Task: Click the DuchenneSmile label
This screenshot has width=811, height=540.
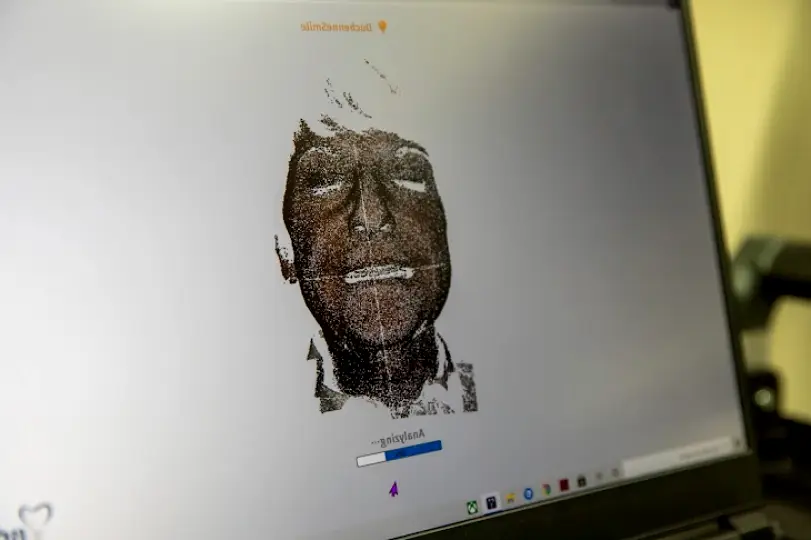Action: (336, 27)
